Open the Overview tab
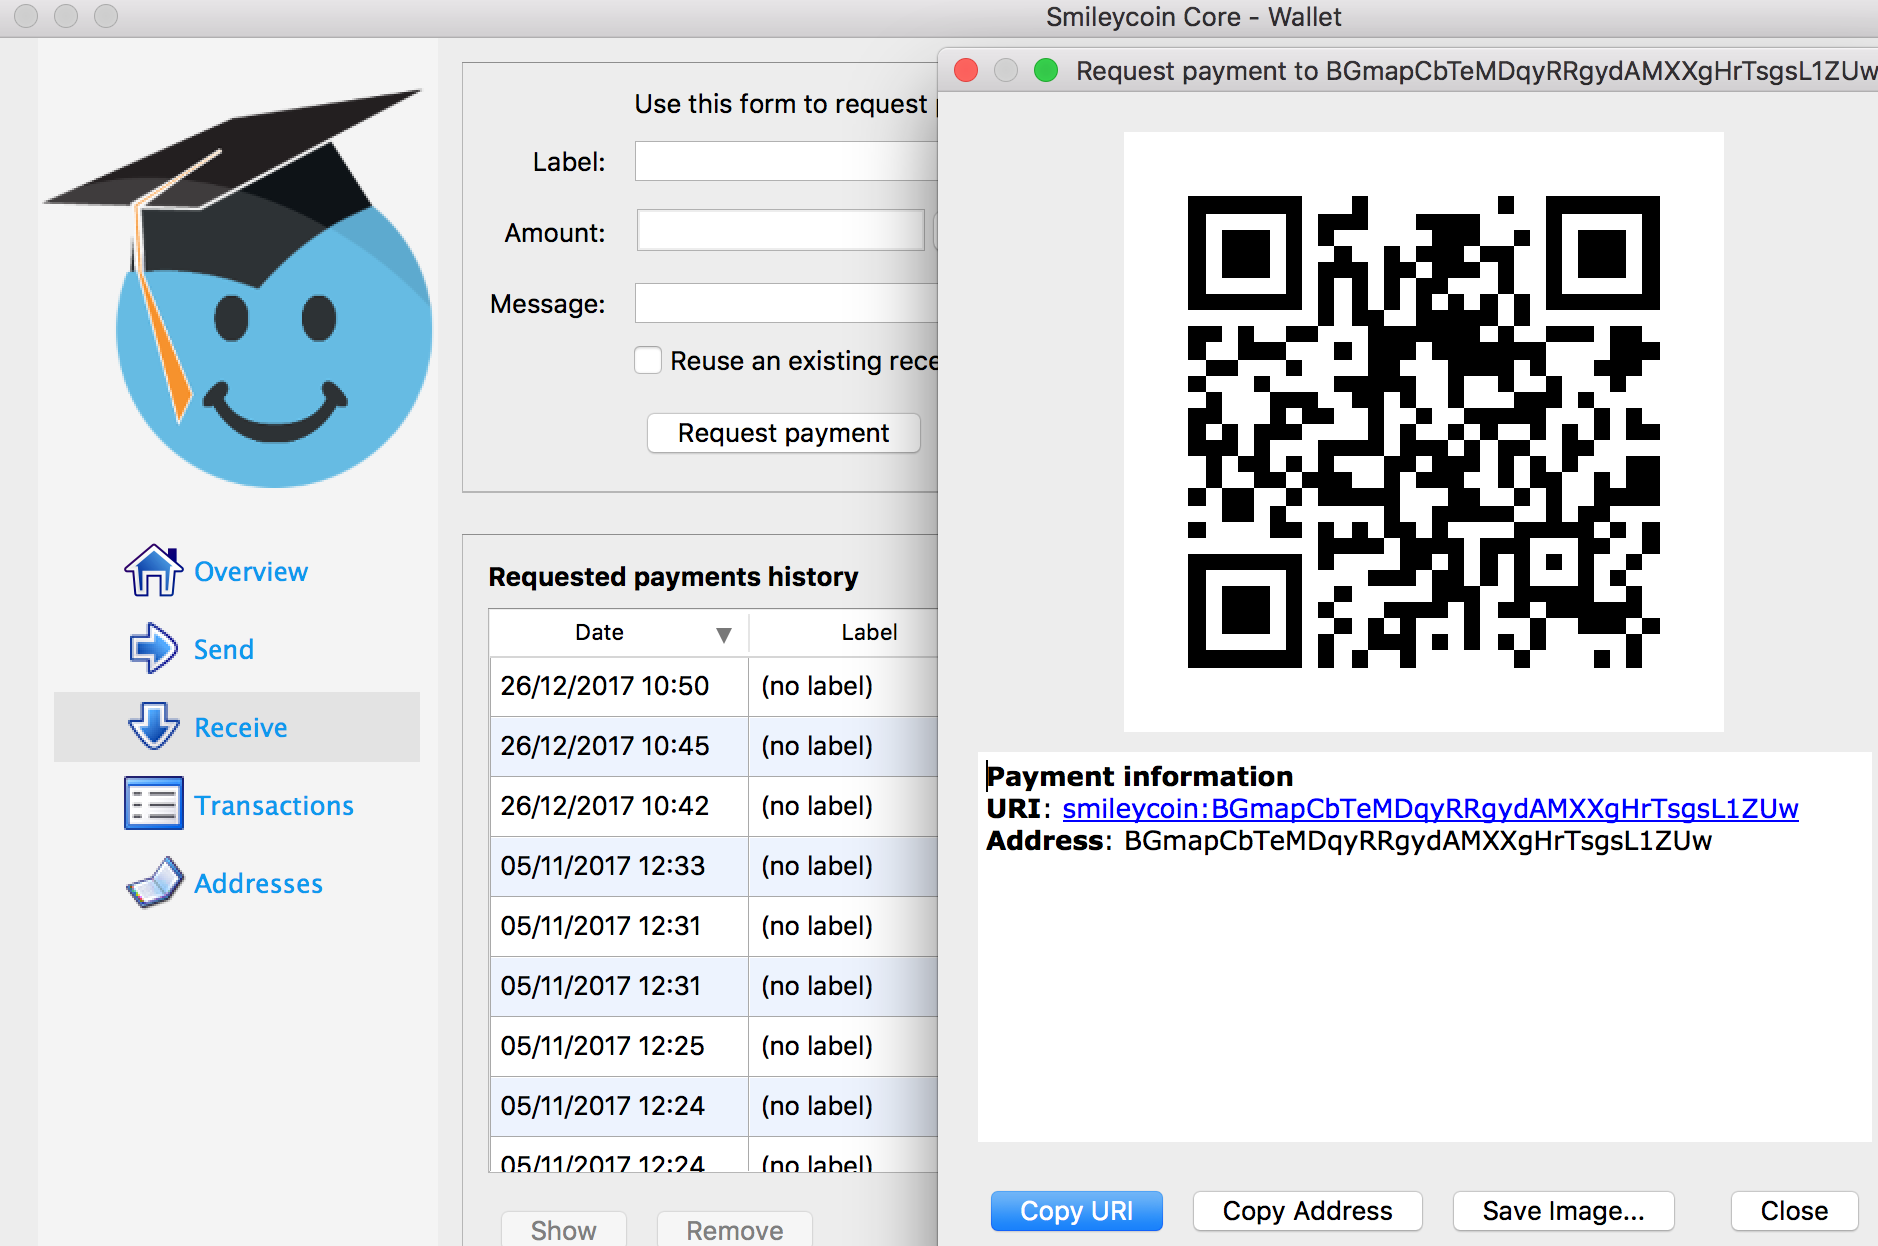 [237, 571]
